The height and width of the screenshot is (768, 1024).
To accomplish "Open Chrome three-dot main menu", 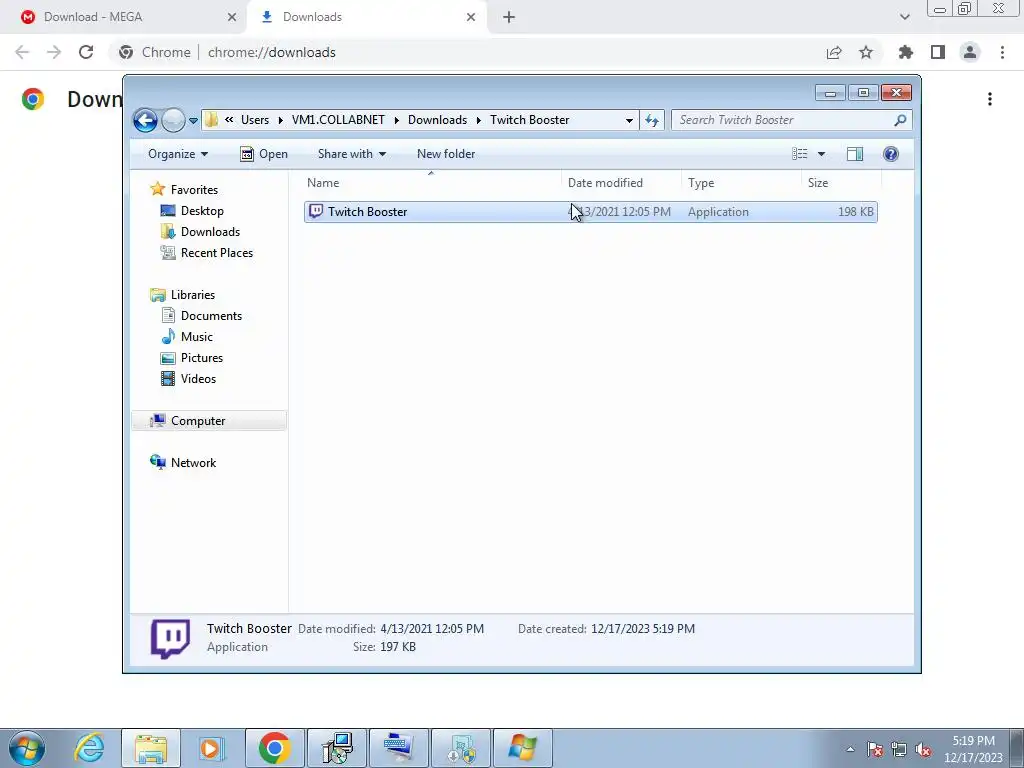I will (x=1002, y=52).
